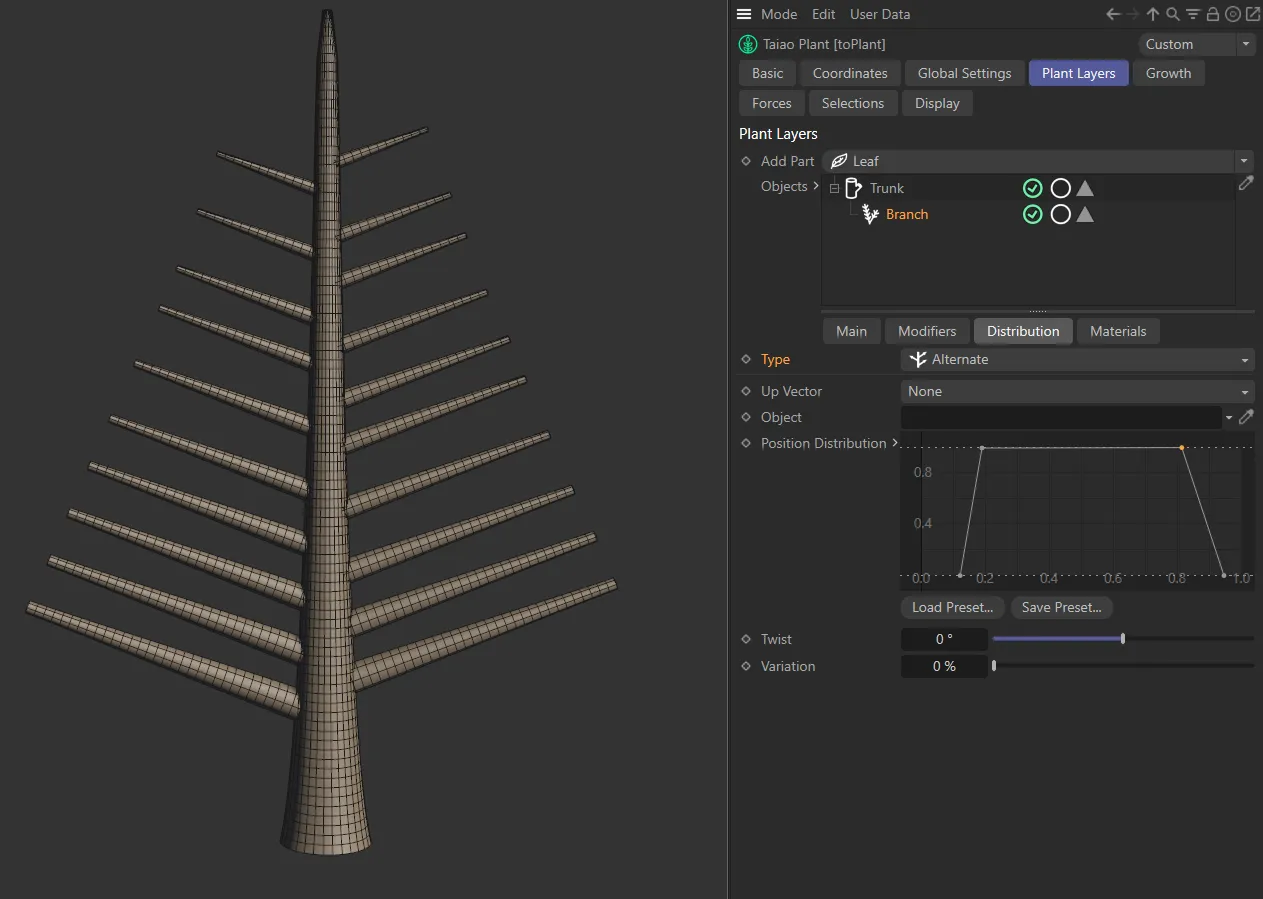Click the Trunk part icon in the layer list

click(854, 188)
